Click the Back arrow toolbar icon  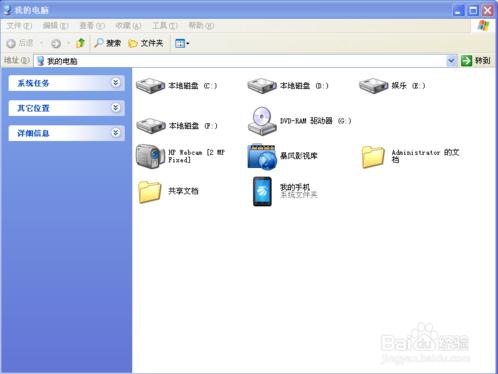pyautogui.click(x=11, y=43)
